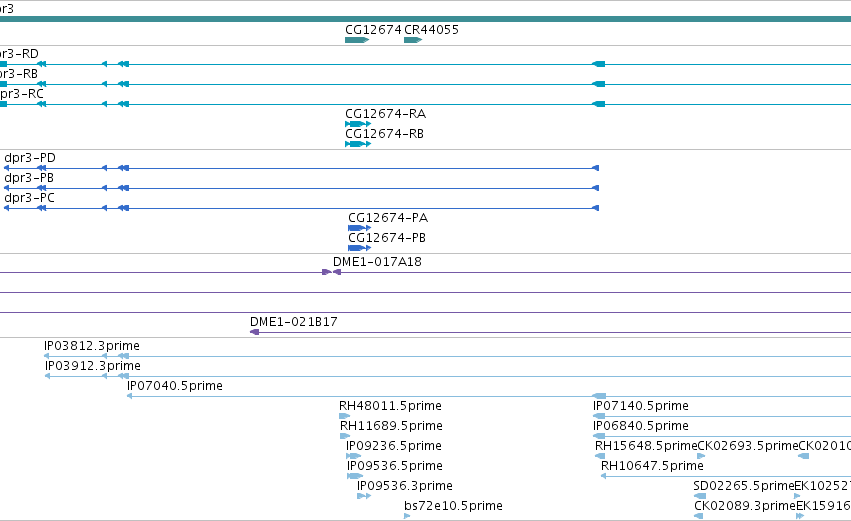Select the DME1-017A18 purple arrow marker
851x521 pixels.
pyautogui.click(x=332, y=272)
